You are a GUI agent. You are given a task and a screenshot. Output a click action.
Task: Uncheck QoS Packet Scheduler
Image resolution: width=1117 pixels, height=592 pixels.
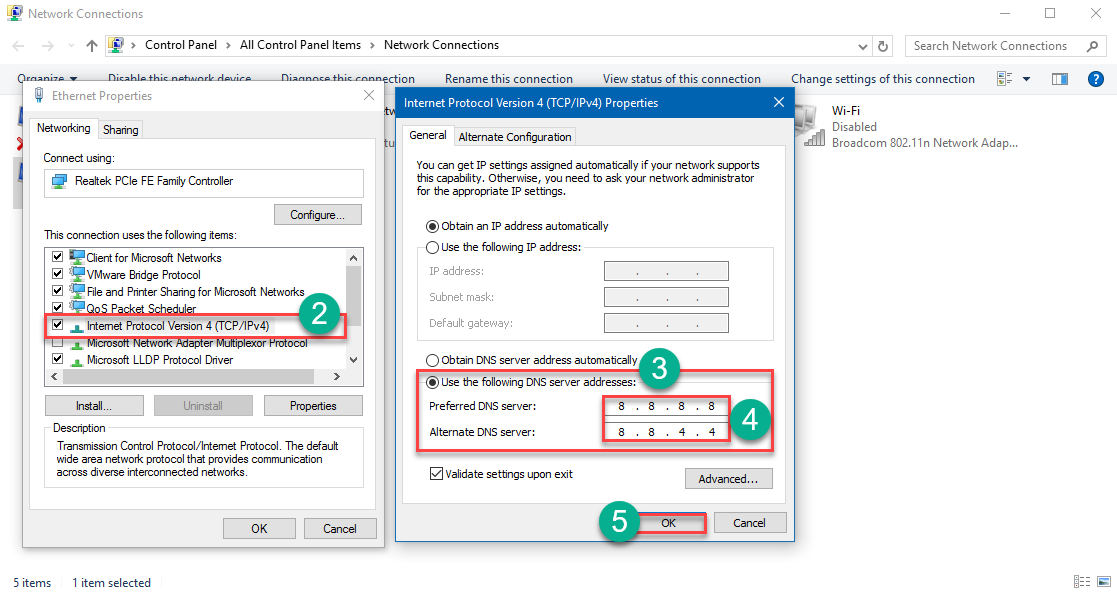click(x=57, y=307)
